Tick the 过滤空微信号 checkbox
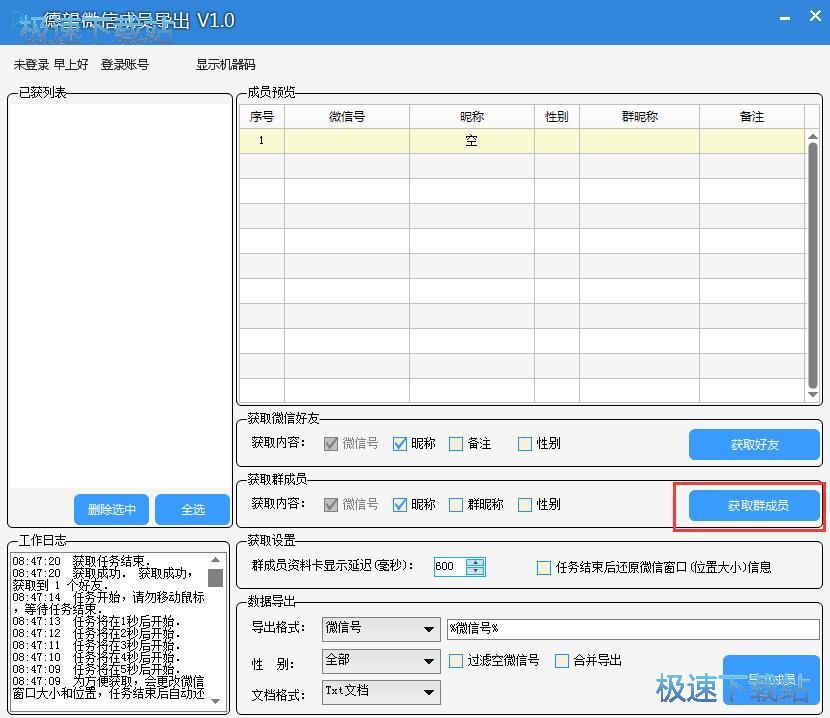Screen dimensions: 830x718 click(456, 660)
